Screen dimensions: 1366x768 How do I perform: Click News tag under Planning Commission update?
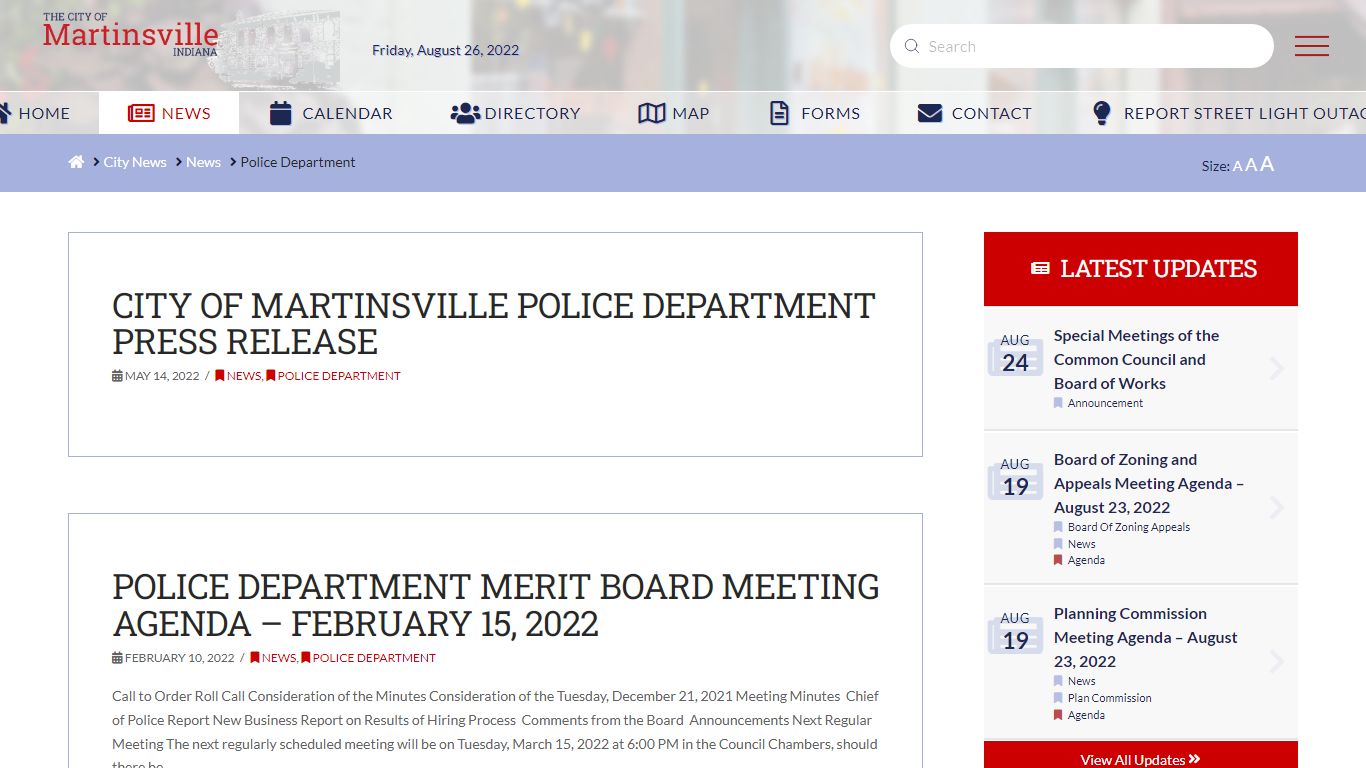1081,681
